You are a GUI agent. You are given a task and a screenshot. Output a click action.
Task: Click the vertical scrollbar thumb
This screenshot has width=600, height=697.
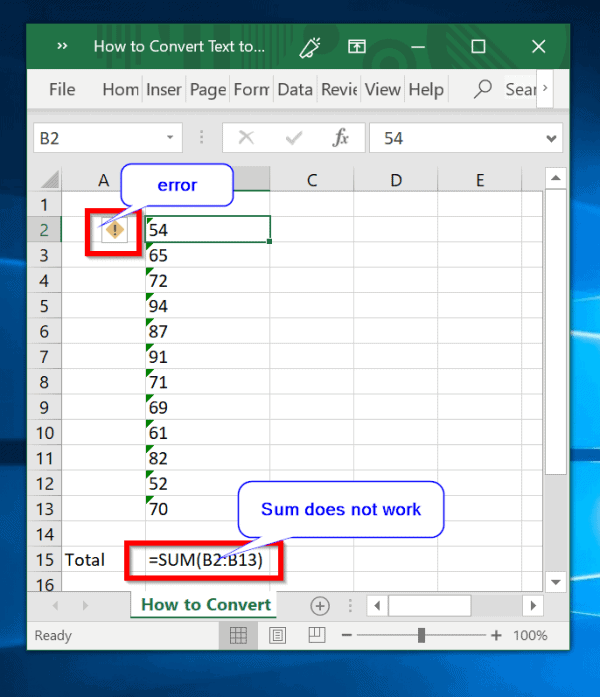pos(555,332)
